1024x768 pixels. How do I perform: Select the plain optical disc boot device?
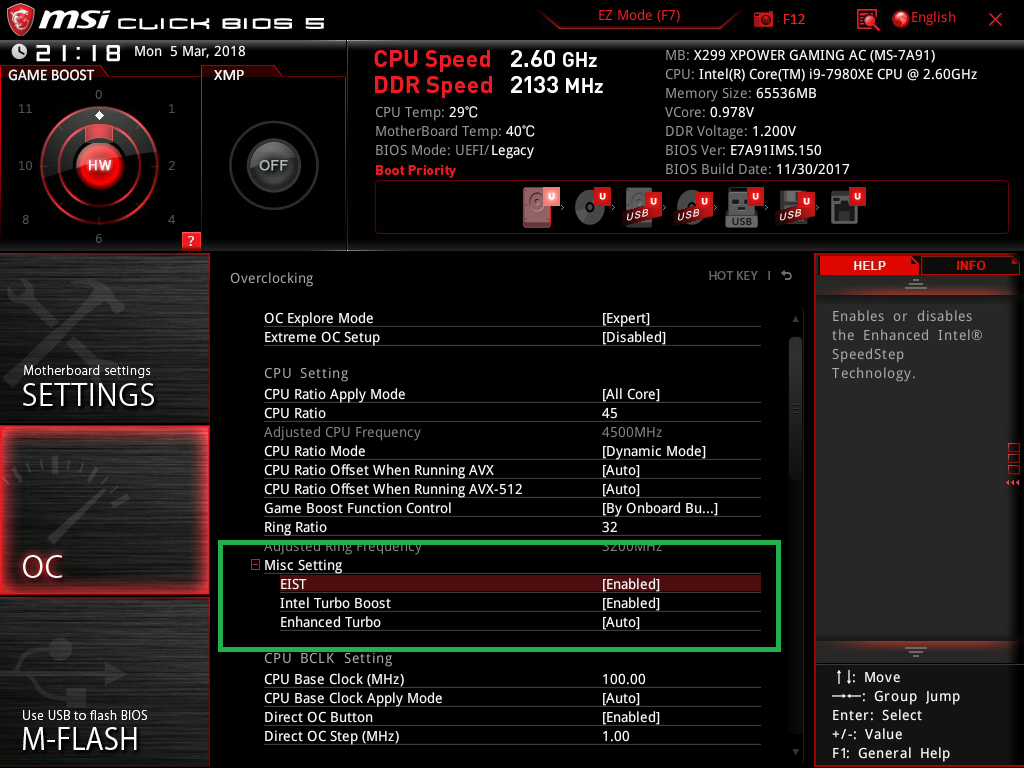592,207
